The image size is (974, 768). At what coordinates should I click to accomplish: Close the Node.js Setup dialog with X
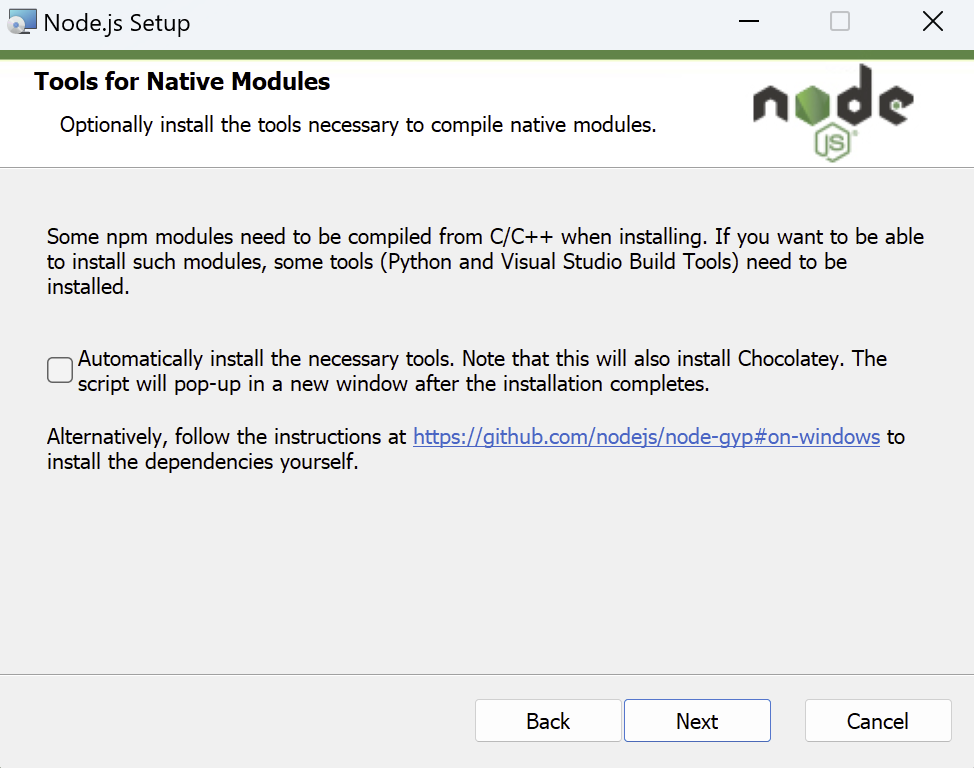pyautogui.click(x=932, y=22)
